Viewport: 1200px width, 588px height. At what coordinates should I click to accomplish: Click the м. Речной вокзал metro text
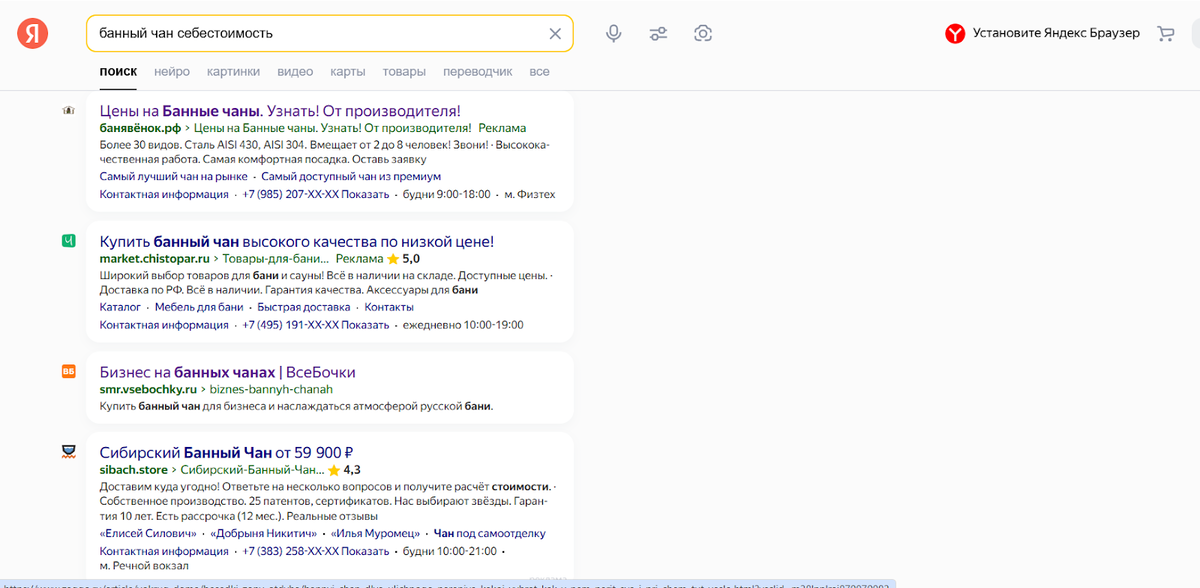(144, 568)
